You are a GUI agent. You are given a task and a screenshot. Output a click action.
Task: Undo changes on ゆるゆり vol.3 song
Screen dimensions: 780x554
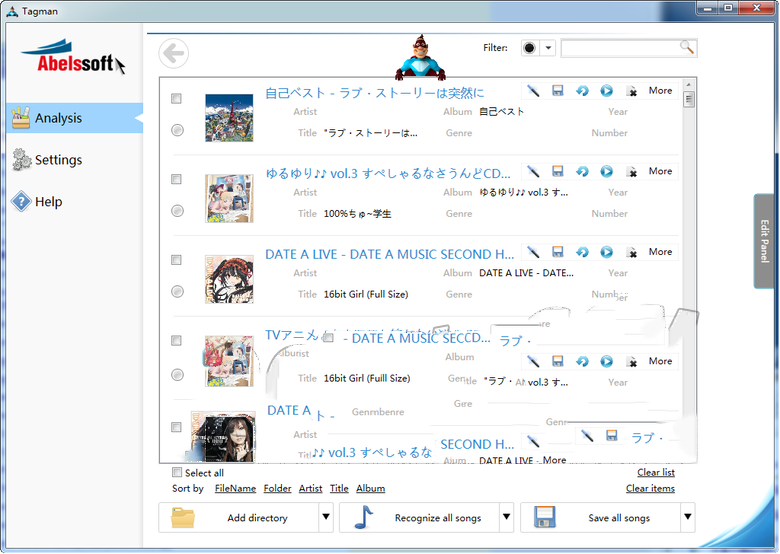coord(582,172)
